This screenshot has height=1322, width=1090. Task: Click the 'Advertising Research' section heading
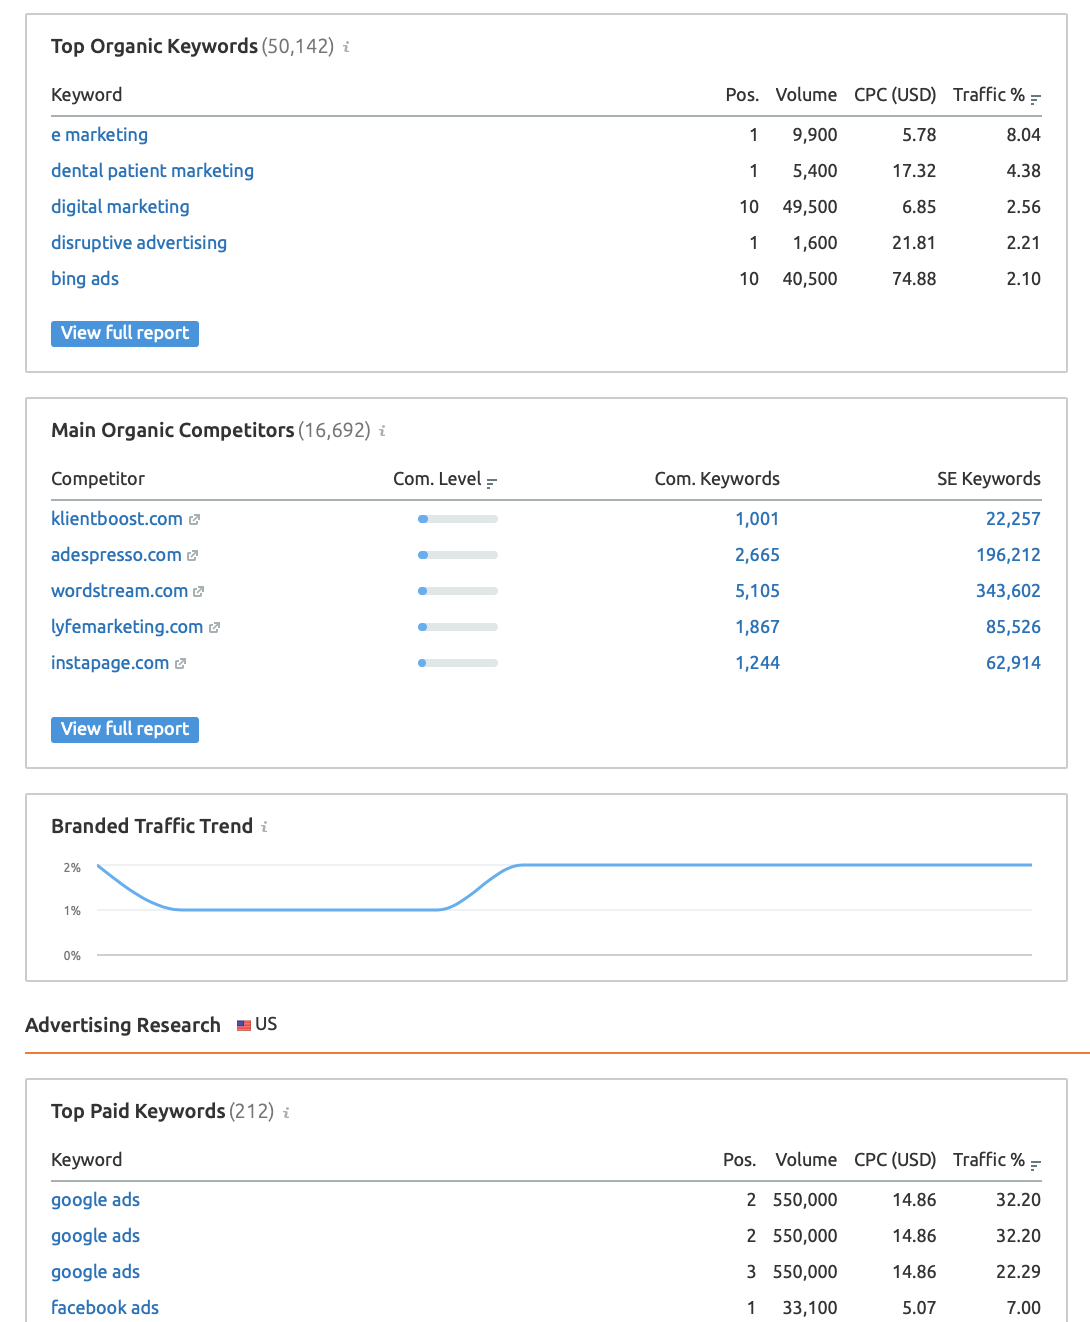tap(123, 1025)
